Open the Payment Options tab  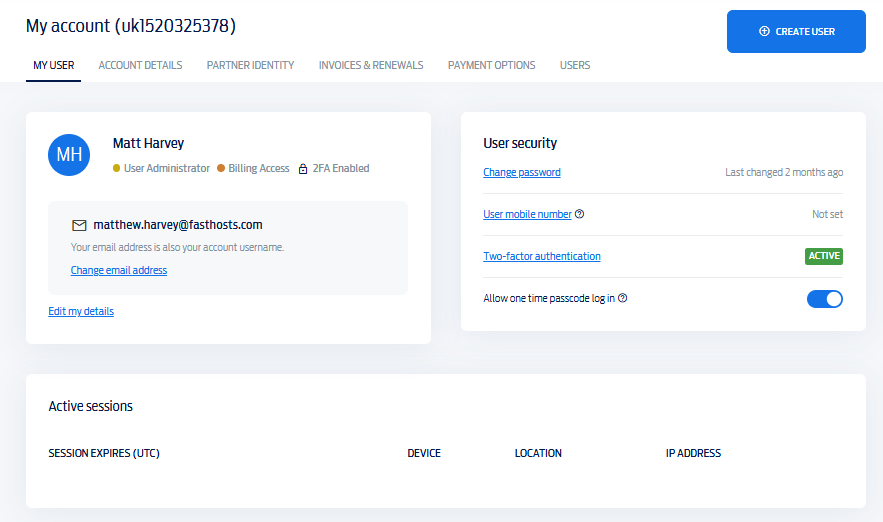pyautogui.click(x=492, y=65)
